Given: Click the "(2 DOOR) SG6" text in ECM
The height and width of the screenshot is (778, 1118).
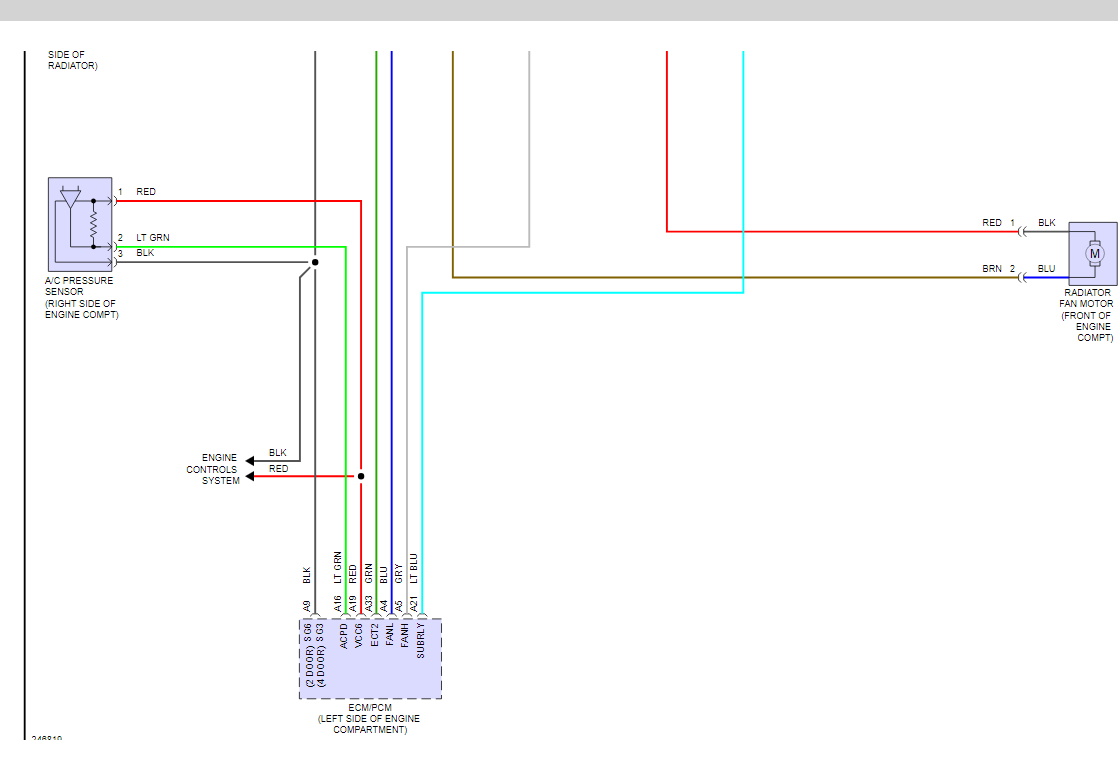Looking at the screenshot, I should (x=308, y=655).
